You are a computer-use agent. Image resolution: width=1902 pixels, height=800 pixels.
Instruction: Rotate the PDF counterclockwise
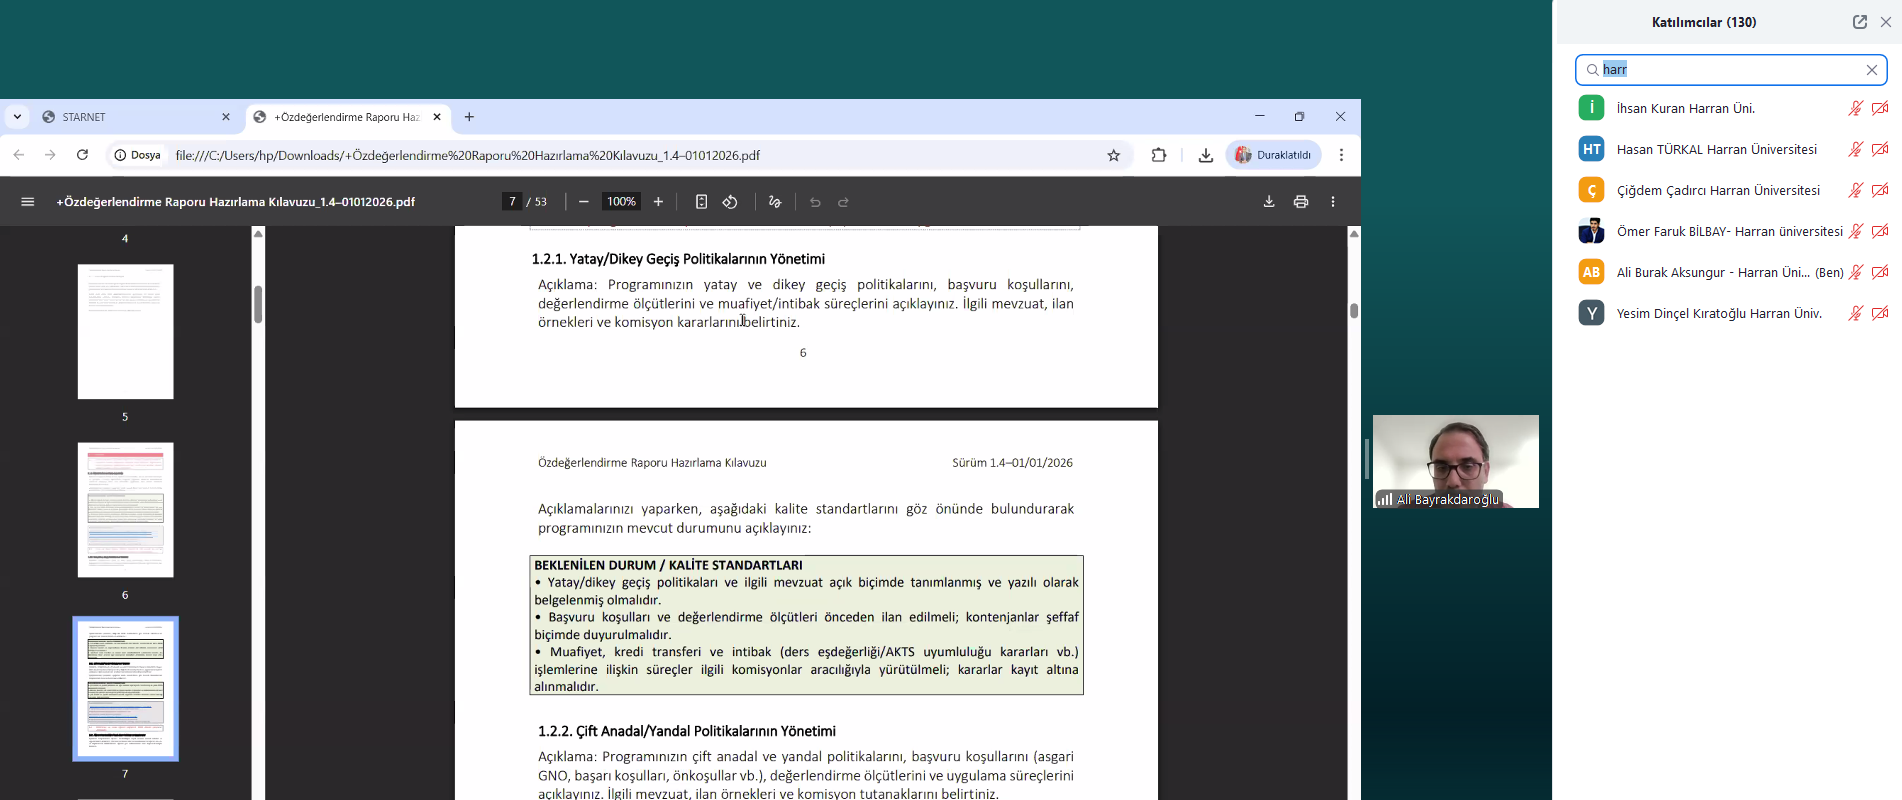(x=730, y=202)
